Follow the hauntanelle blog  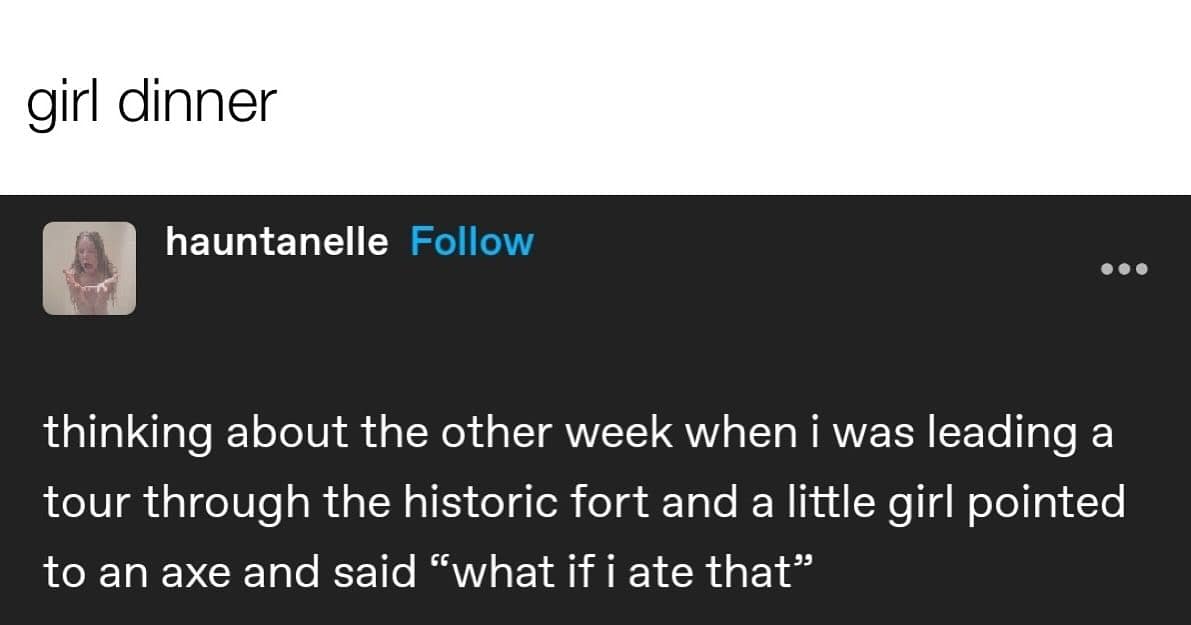tap(472, 242)
